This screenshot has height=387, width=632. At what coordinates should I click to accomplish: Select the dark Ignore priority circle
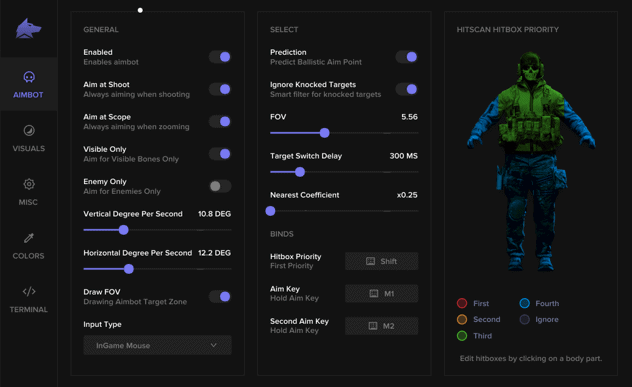(524, 319)
